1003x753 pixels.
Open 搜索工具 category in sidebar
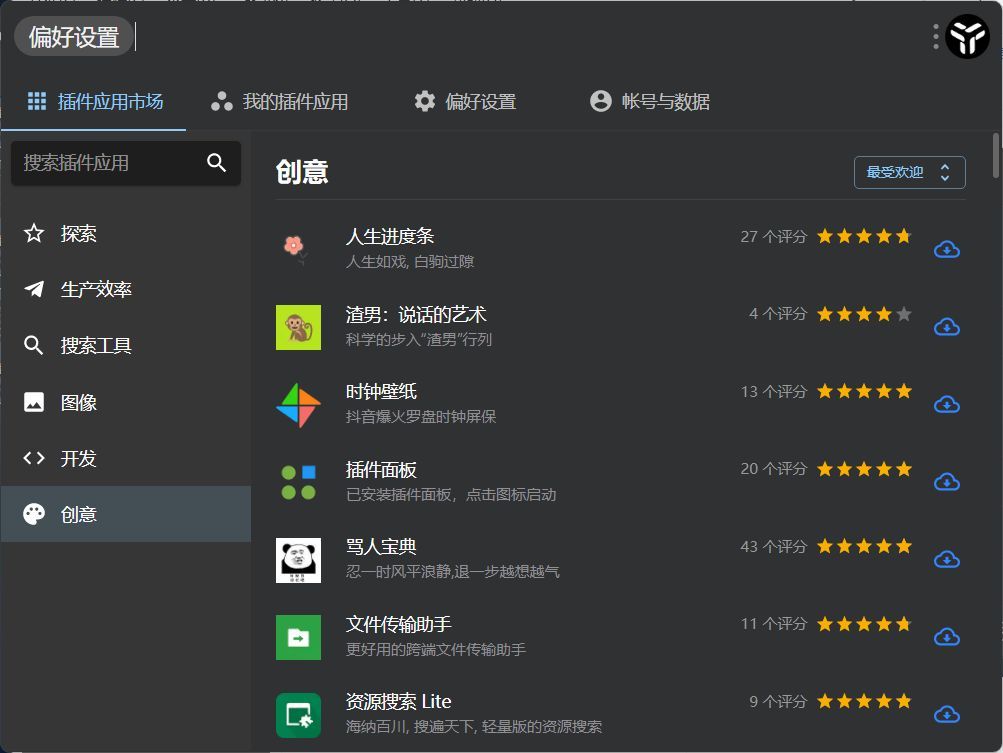click(125, 345)
